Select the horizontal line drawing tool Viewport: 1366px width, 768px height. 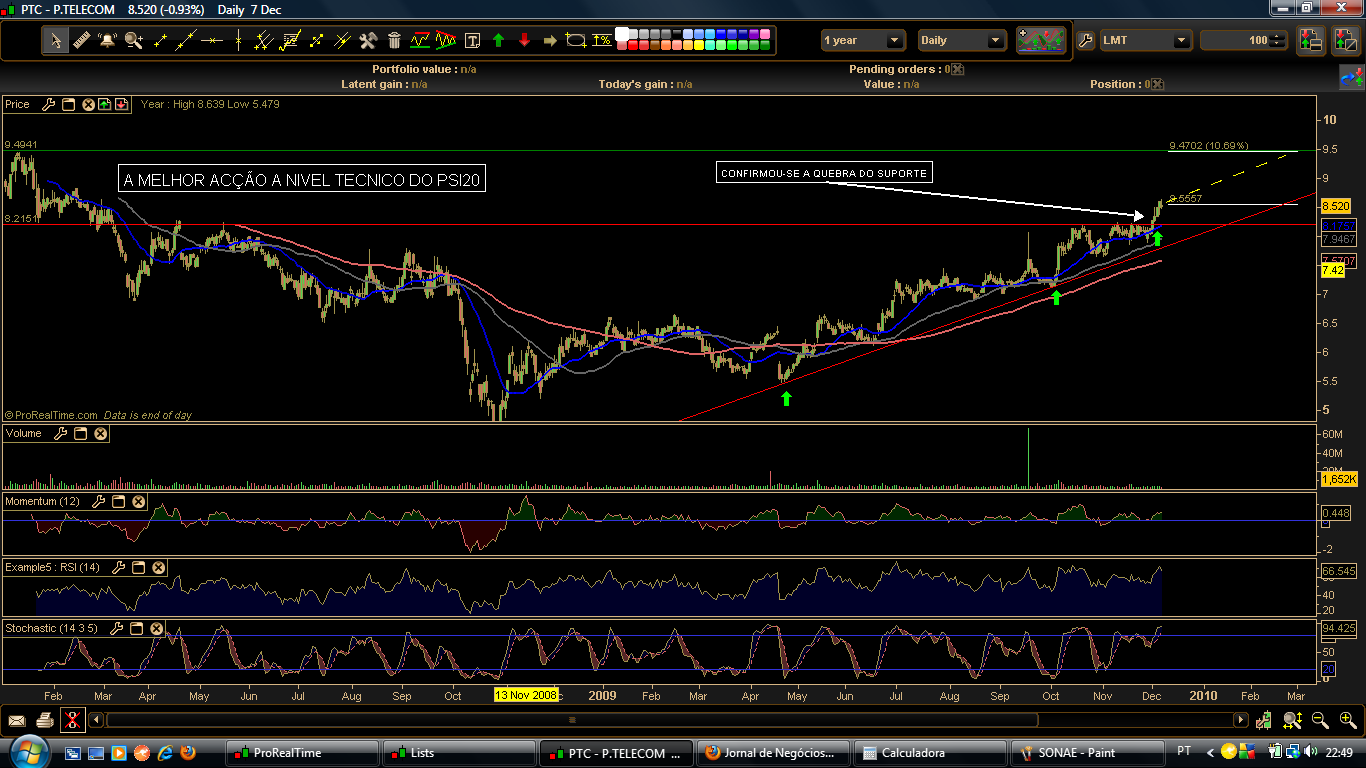click(x=212, y=41)
